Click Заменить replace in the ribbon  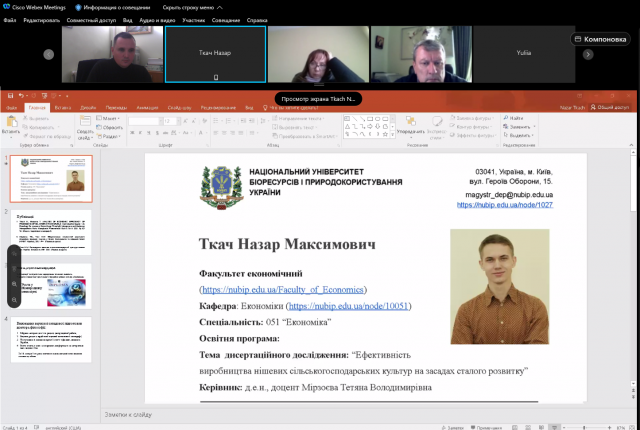click(x=519, y=127)
